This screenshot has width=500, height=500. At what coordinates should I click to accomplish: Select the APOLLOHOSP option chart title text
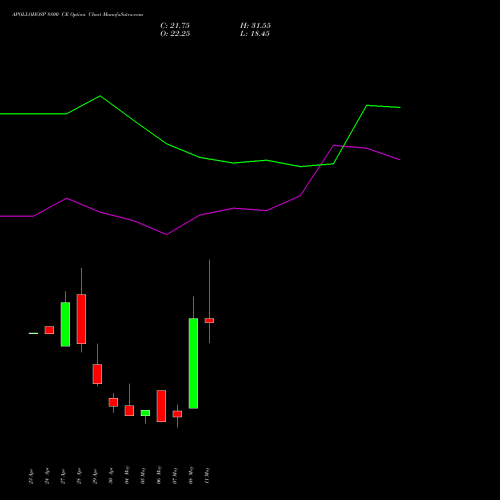click(77, 15)
